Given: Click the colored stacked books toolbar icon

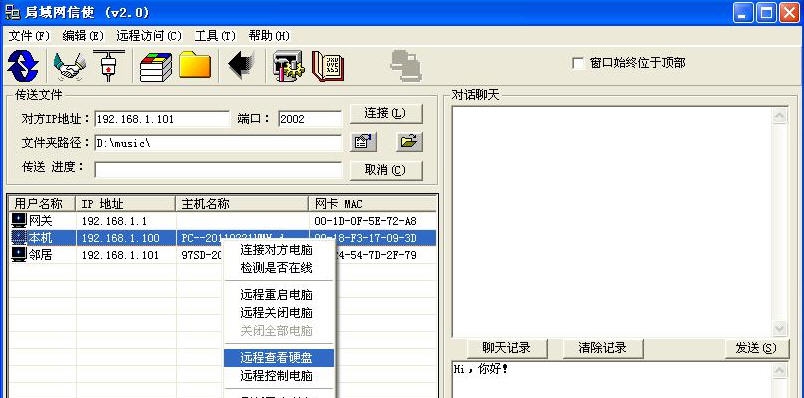Looking at the screenshot, I should pyautogui.click(x=156, y=67).
